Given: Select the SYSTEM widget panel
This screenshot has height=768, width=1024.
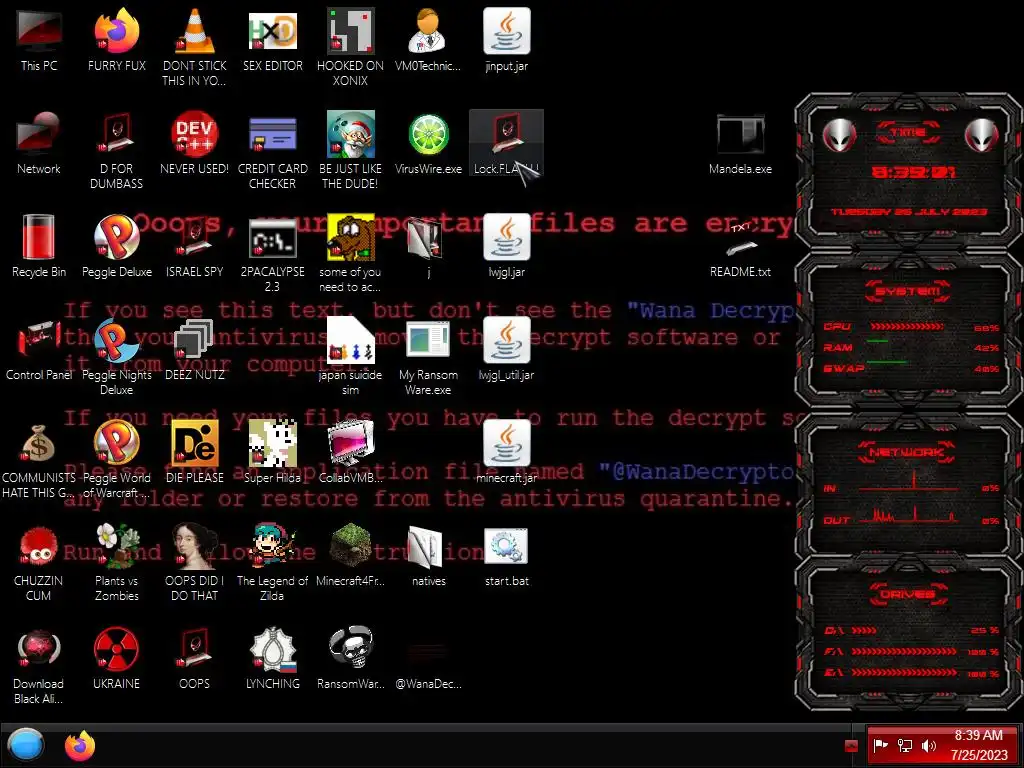Looking at the screenshot, I should [908, 333].
